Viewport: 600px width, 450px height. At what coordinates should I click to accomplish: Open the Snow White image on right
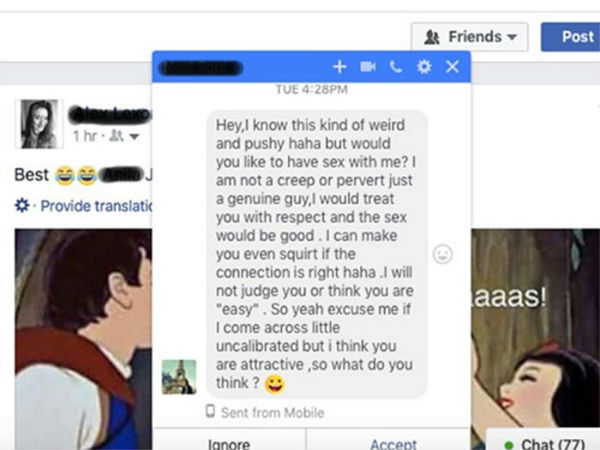pos(535,339)
